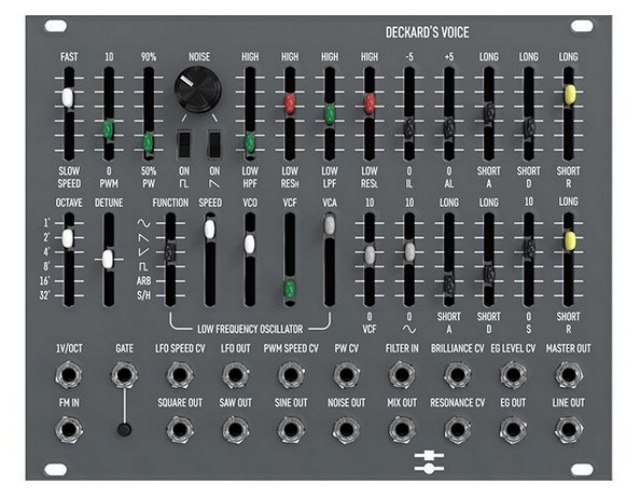The width and height of the screenshot is (640, 498).
Task: Click the NOISE OUT jack
Action: (346, 430)
